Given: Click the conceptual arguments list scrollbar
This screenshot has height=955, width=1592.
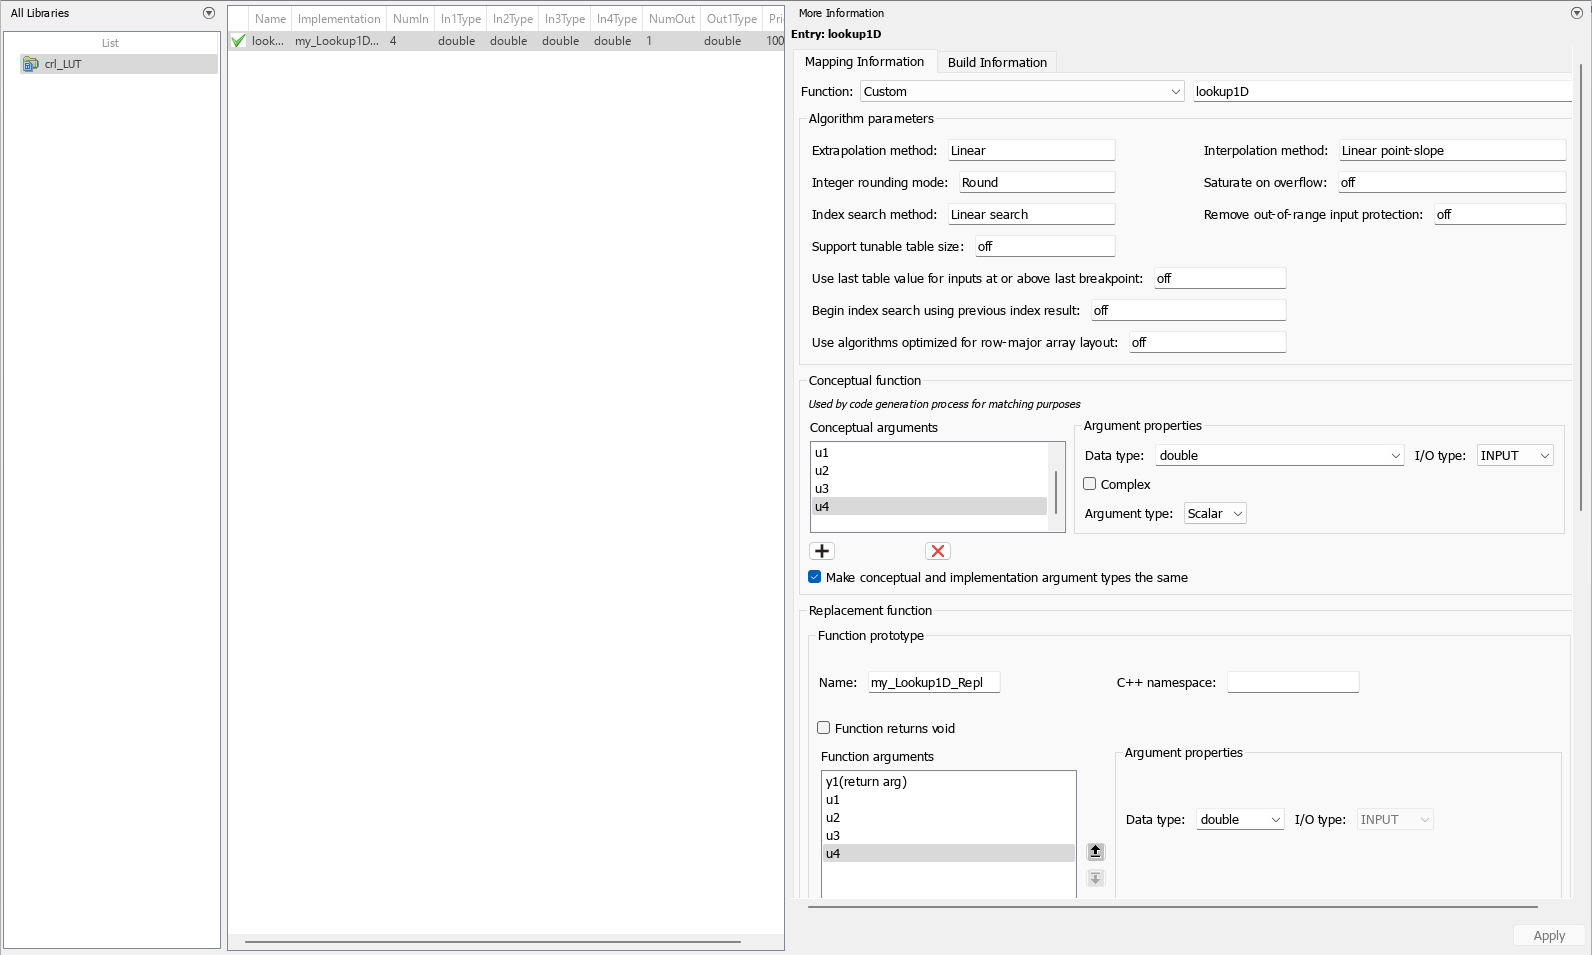Looking at the screenshot, I should click(1056, 493).
